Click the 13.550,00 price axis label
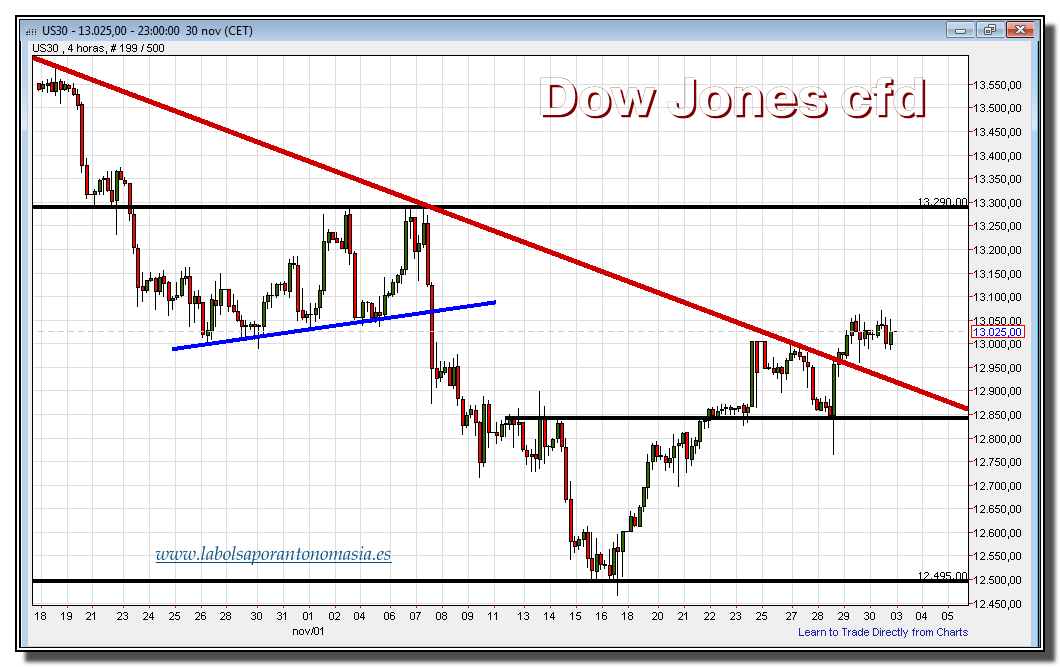 (997, 85)
